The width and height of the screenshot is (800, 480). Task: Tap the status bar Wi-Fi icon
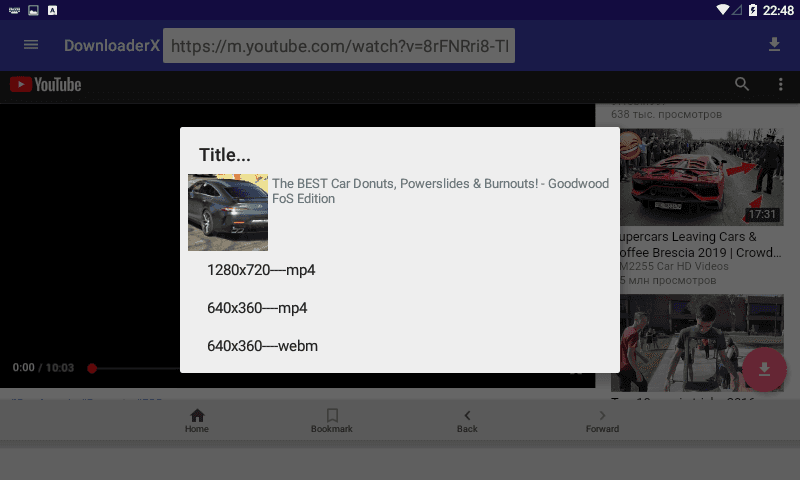[x=722, y=10]
